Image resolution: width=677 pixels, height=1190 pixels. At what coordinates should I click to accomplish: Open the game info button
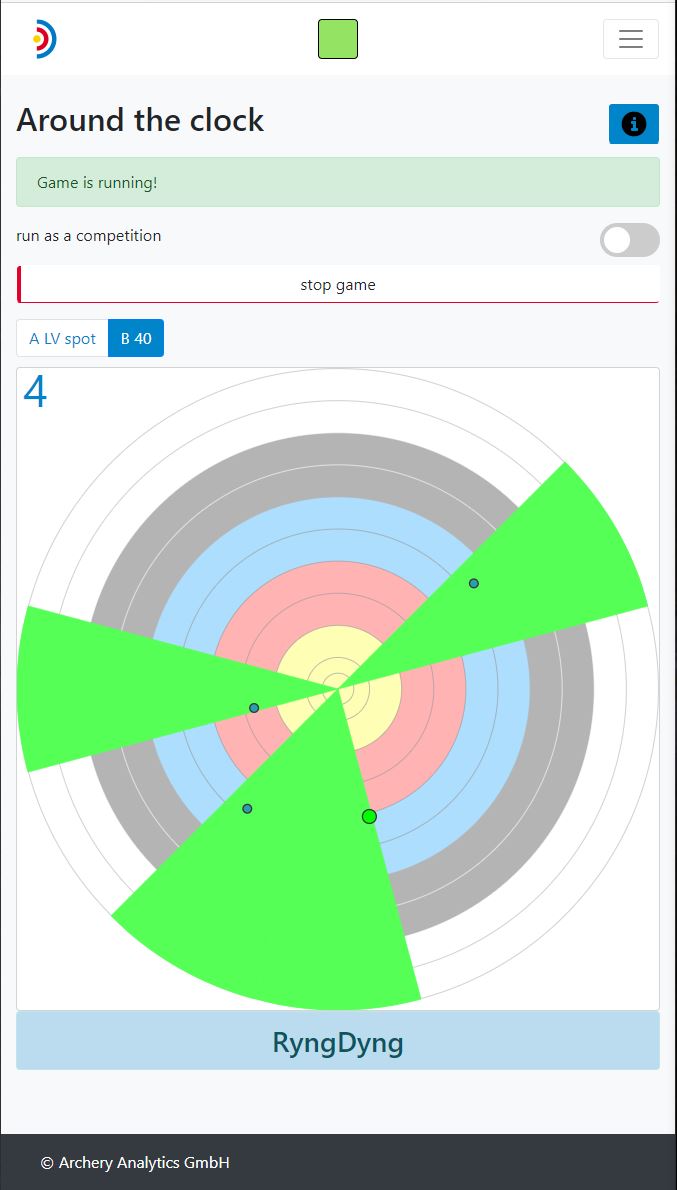(x=633, y=124)
